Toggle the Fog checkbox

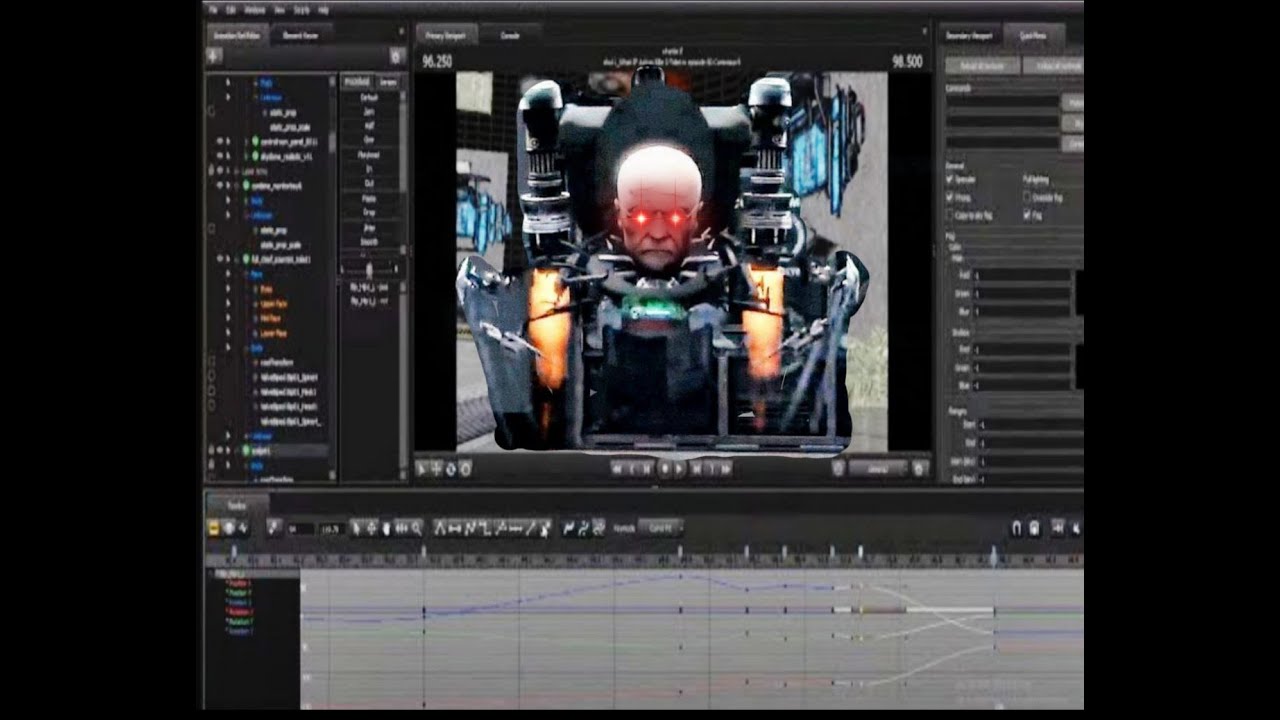[x=1028, y=214]
